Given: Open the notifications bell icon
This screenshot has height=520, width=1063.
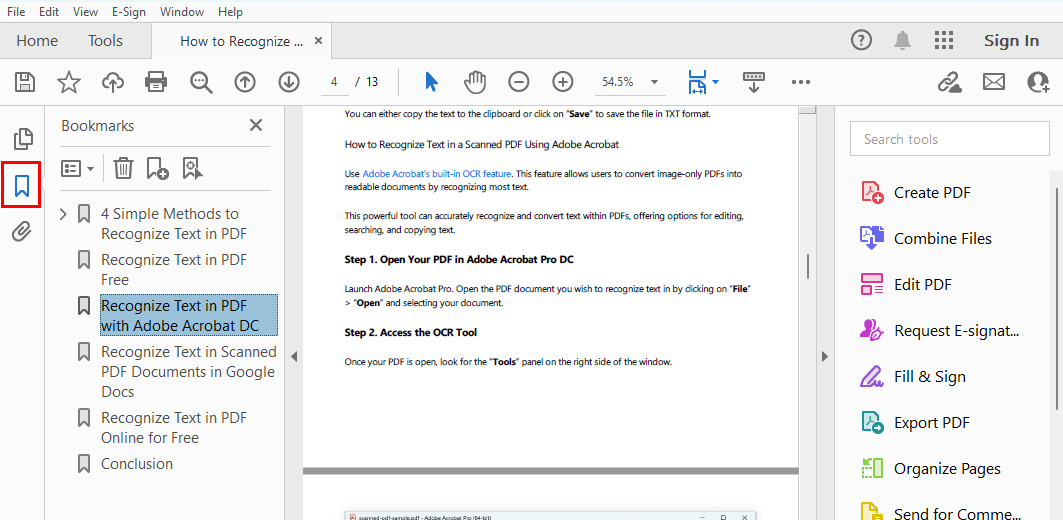Looking at the screenshot, I should (x=902, y=41).
